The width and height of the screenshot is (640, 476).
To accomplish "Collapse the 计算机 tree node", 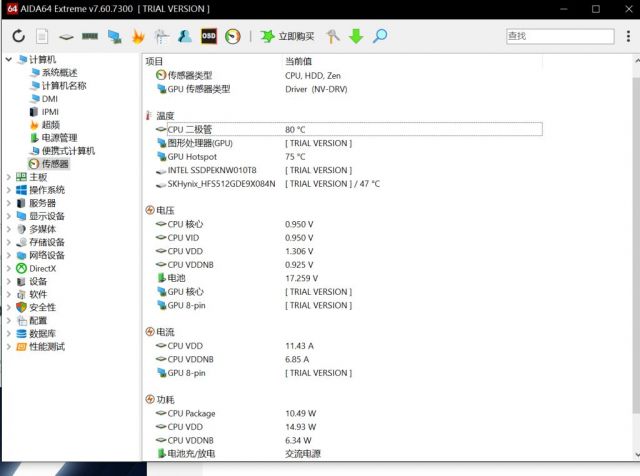I will pyautogui.click(x=9, y=60).
